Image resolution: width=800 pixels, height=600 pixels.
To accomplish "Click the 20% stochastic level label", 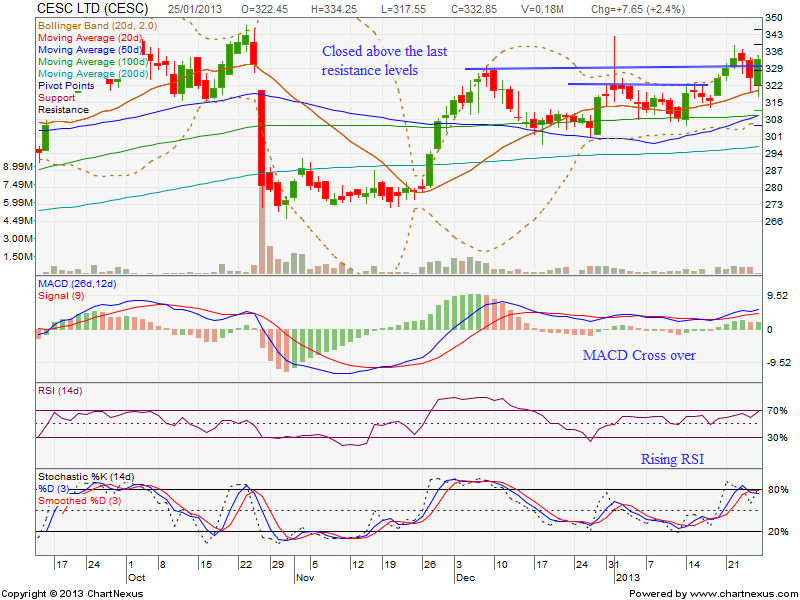I will 778,532.
